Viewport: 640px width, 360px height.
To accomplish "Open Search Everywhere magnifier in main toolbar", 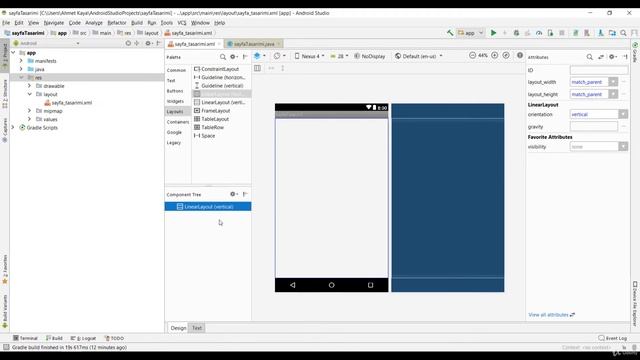I will coord(623,33).
